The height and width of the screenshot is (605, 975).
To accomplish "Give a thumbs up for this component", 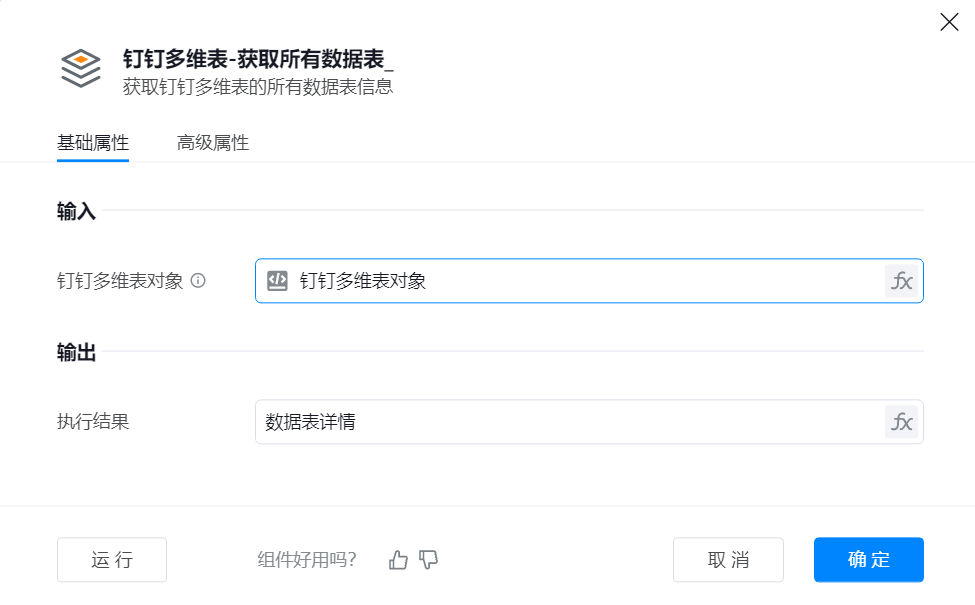I will point(398,560).
